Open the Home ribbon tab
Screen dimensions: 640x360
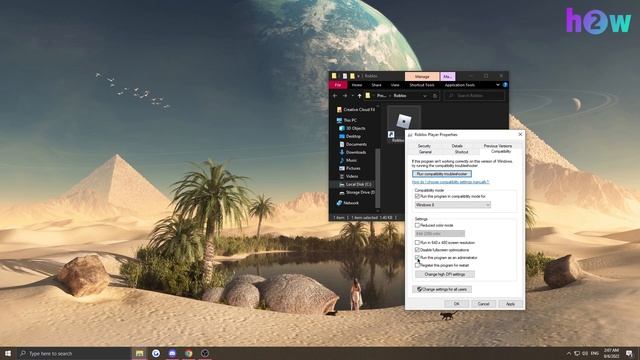[357, 85]
